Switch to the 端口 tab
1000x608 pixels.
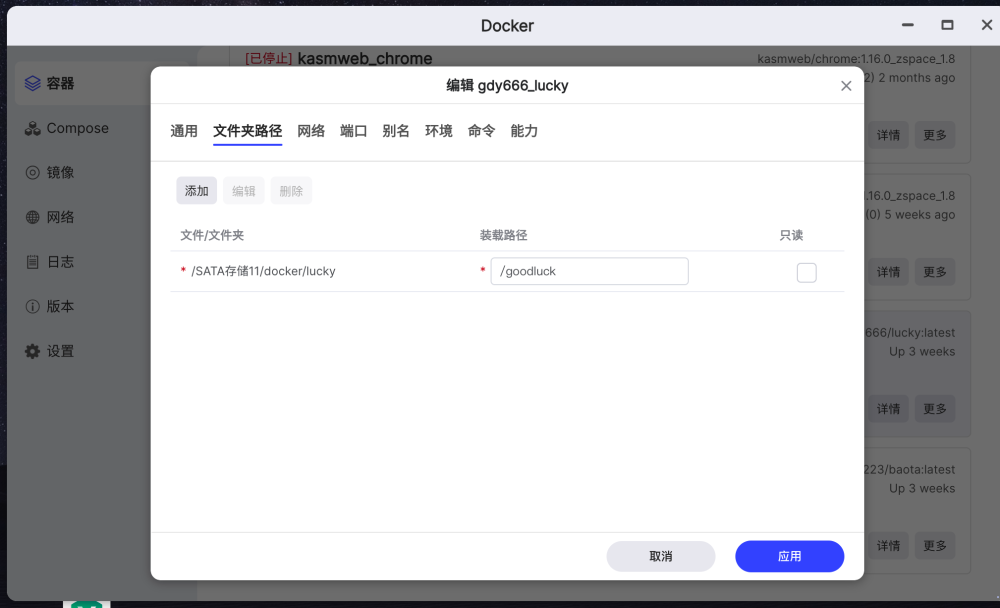tap(353, 131)
